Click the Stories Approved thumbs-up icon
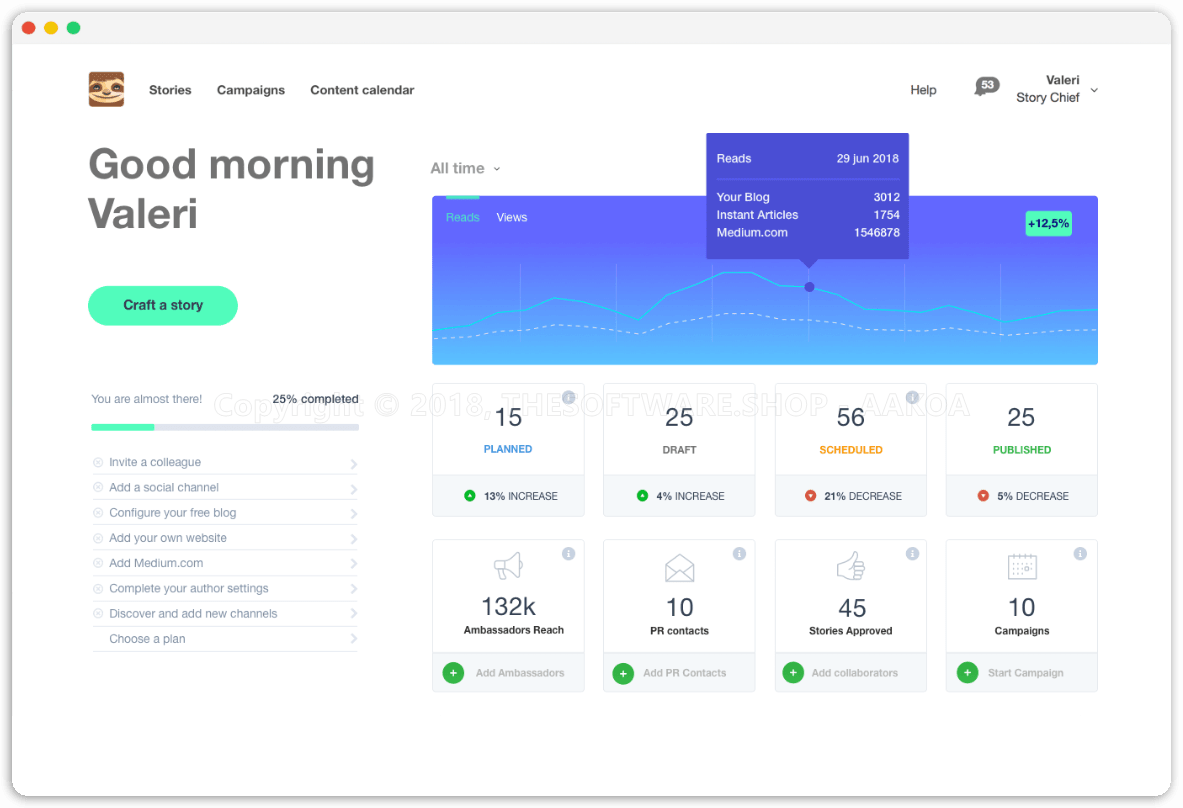1183x808 pixels. (850, 567)
